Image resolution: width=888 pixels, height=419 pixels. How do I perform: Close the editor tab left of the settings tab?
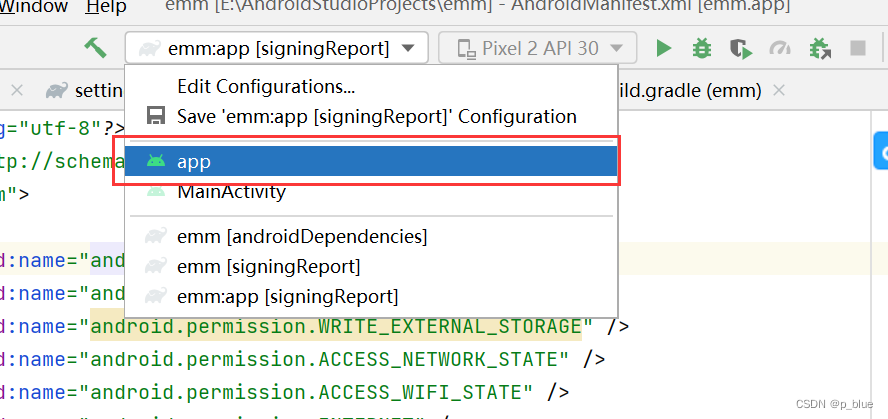(17, 91)
